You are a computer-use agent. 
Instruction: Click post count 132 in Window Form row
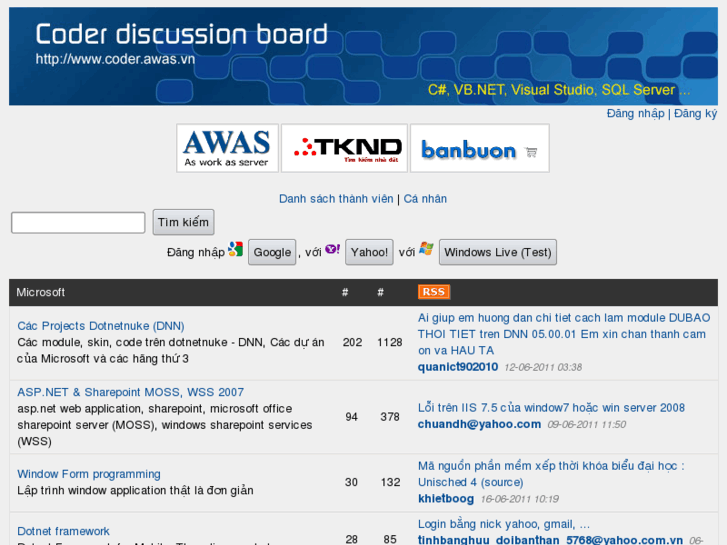(390, 482)
